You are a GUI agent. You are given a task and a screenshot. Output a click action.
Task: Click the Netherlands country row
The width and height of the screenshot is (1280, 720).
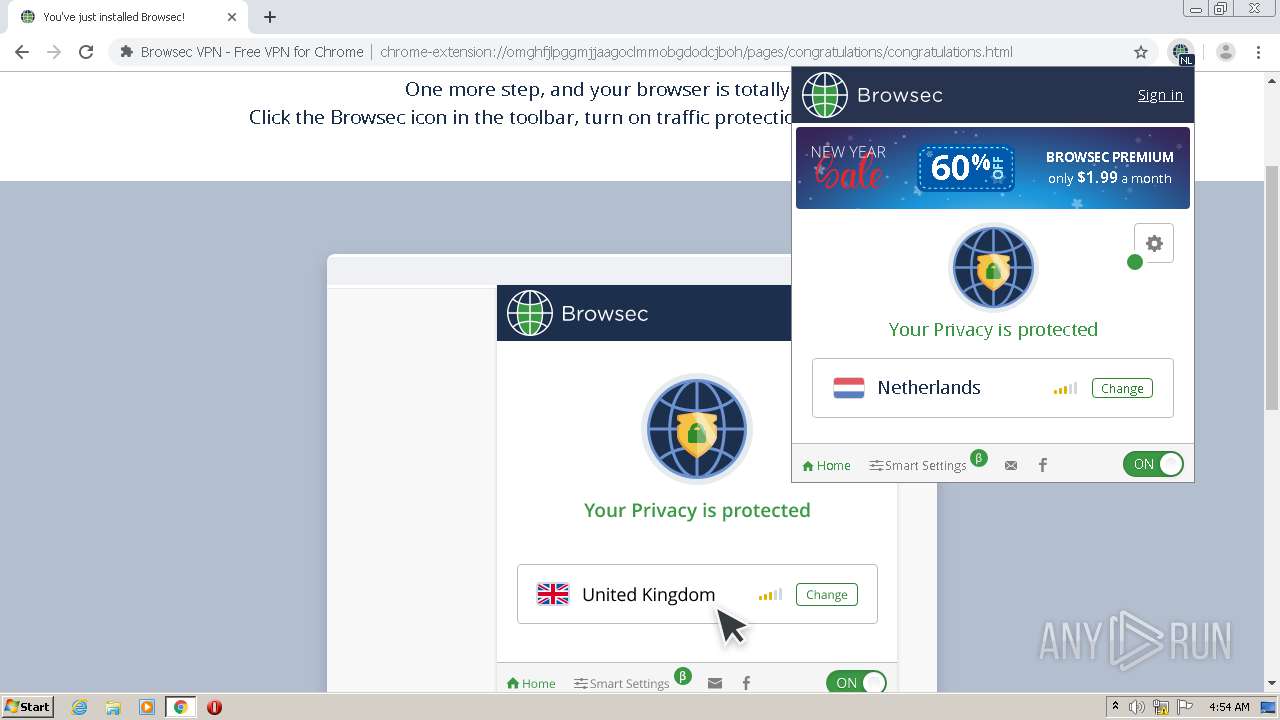tap(993, 388)
